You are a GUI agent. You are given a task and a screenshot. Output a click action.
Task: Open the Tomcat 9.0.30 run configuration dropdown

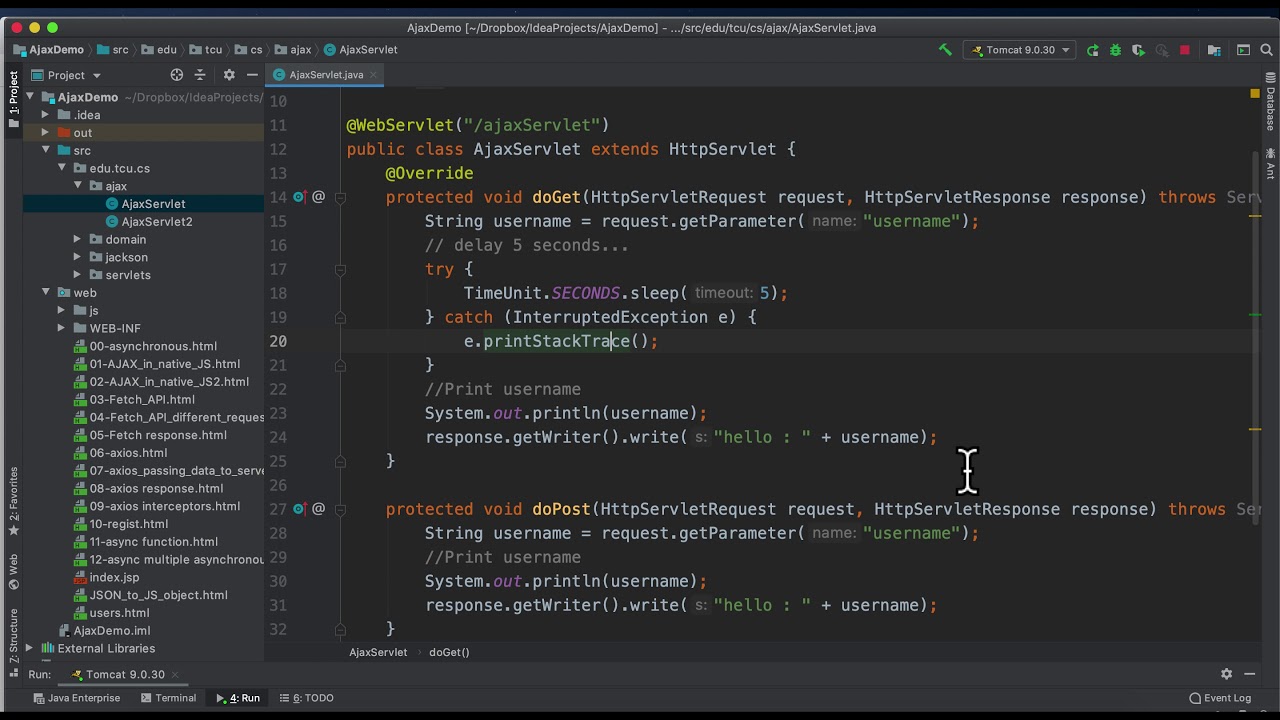click(1020, 50)
